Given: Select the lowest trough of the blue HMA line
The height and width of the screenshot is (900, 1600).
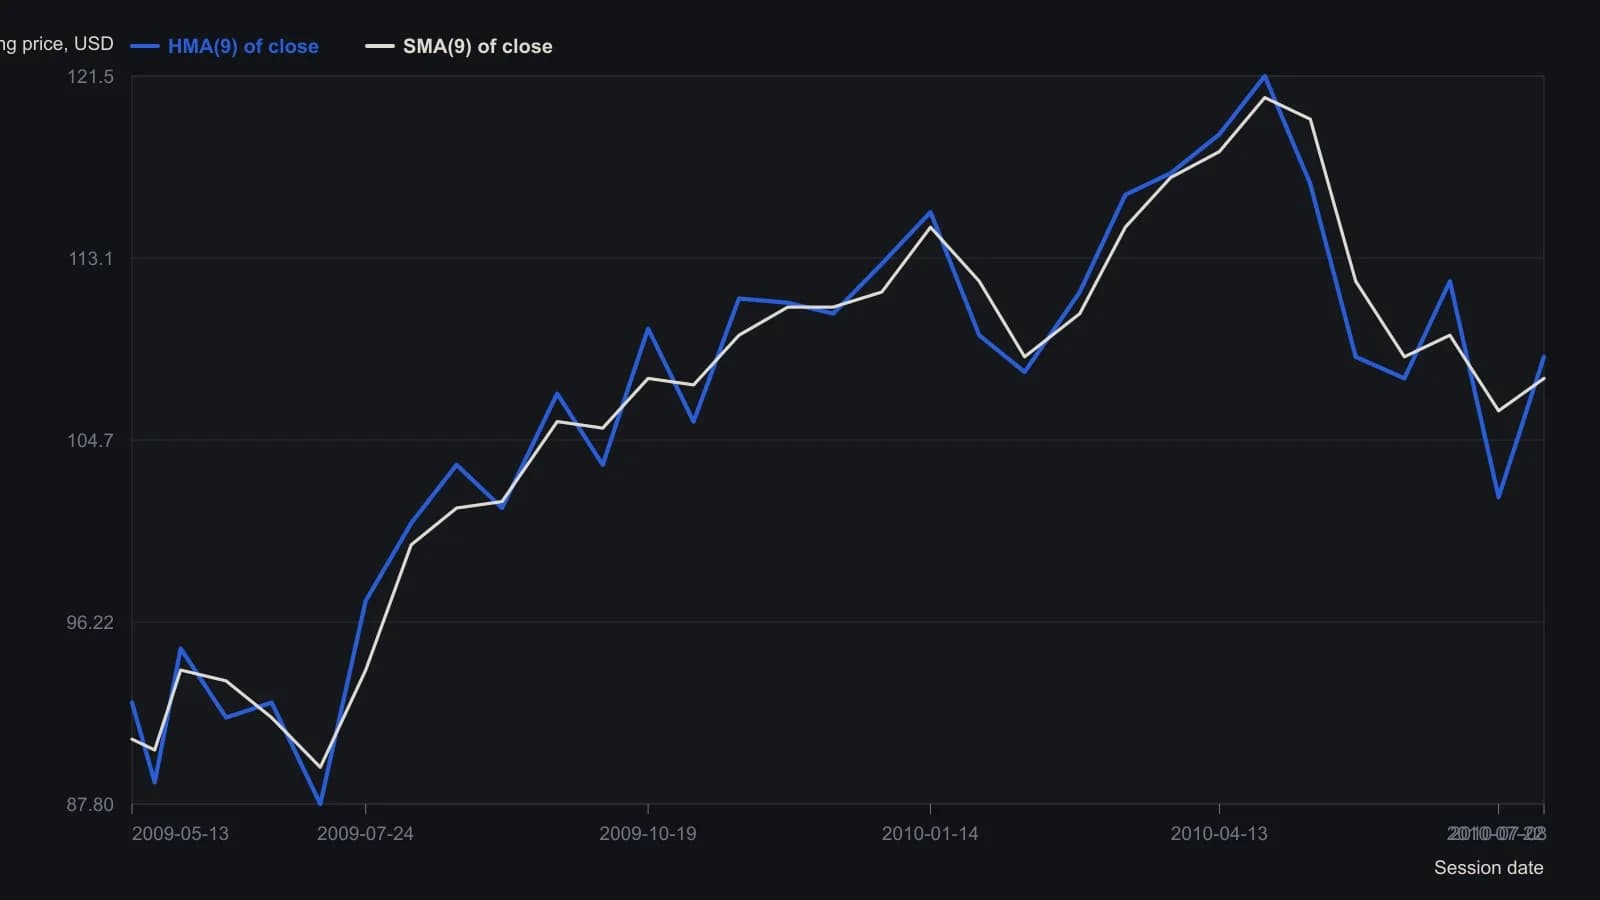Looking at the screenshot, I should point(320,803).
